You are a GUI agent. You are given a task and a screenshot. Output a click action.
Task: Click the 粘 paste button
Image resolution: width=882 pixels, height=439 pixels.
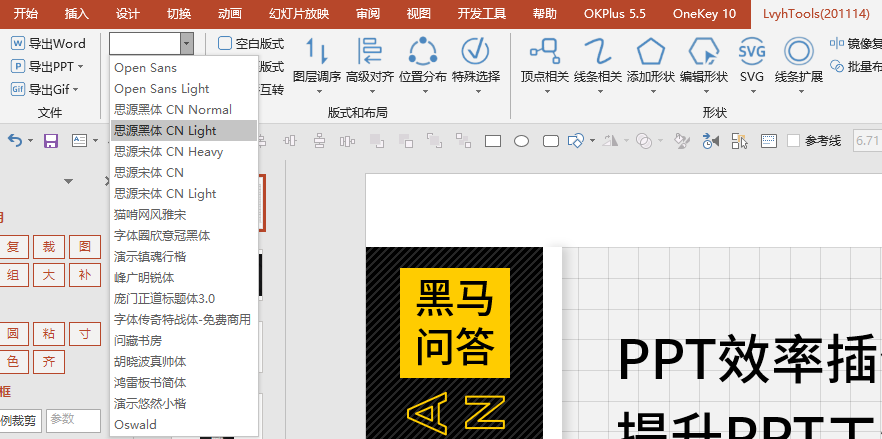point(49,334)
